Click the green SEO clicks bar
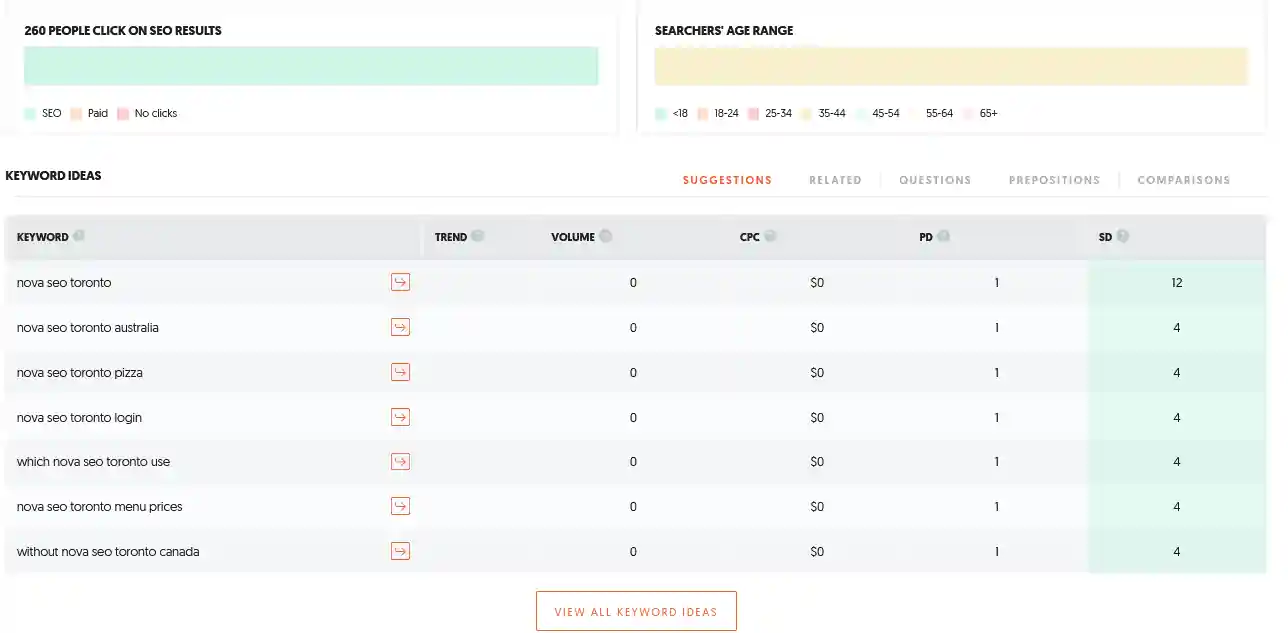The height and width of the screenshot is (633, 1288). [x=311, y=66]
